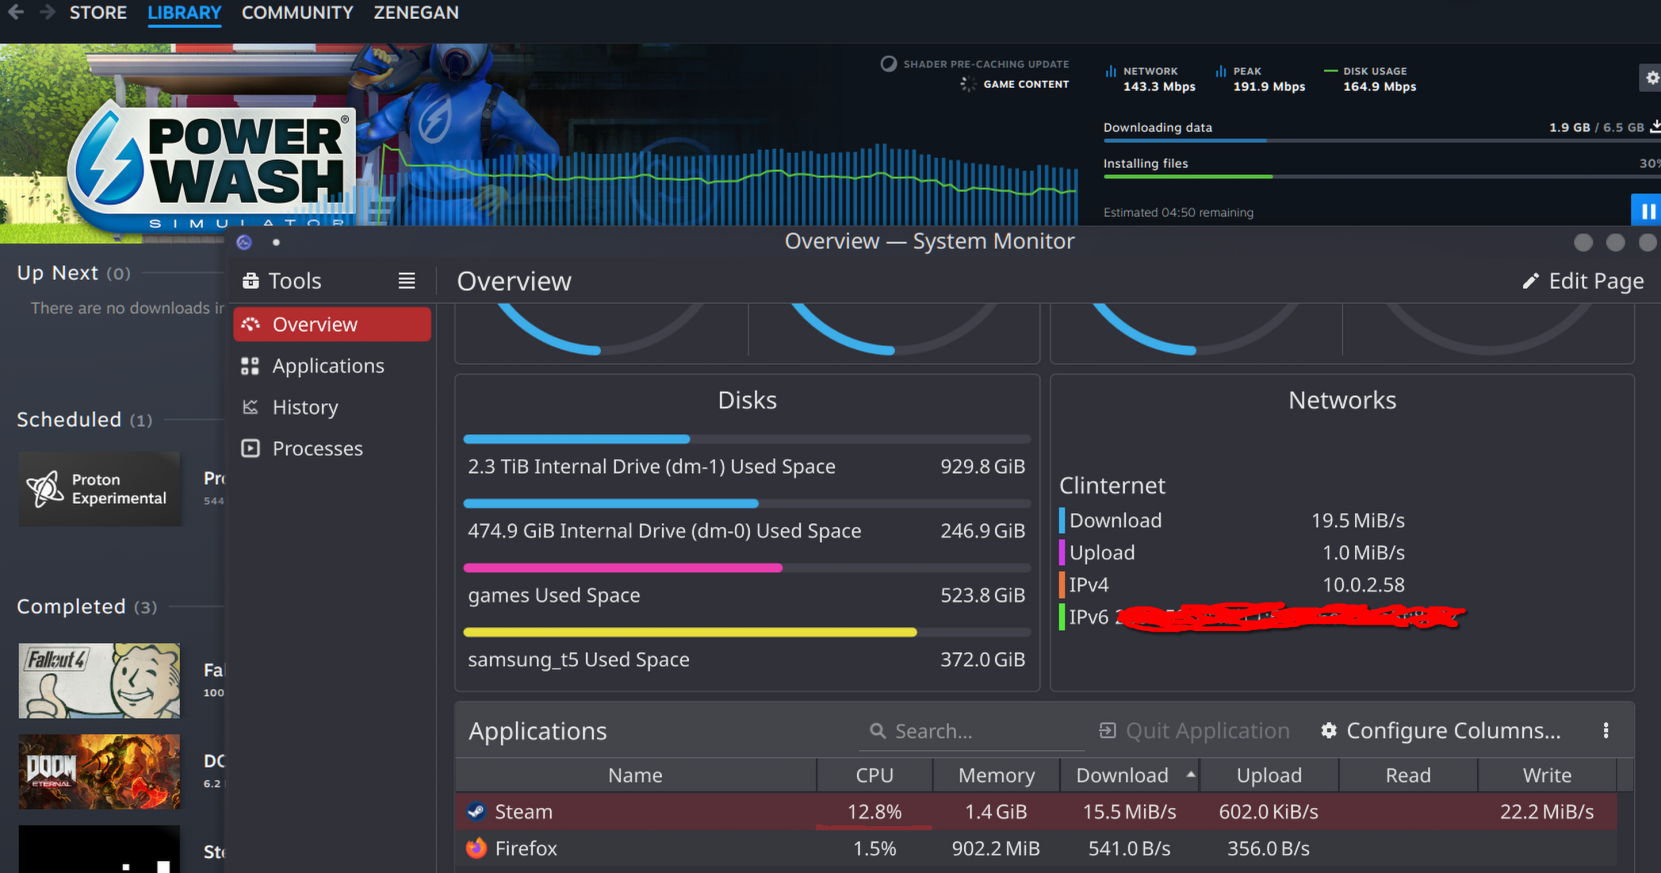The width and height of the screenshot is (1661, 873).
Task: Open Configure Columns settings
Action: [1440, 731]
